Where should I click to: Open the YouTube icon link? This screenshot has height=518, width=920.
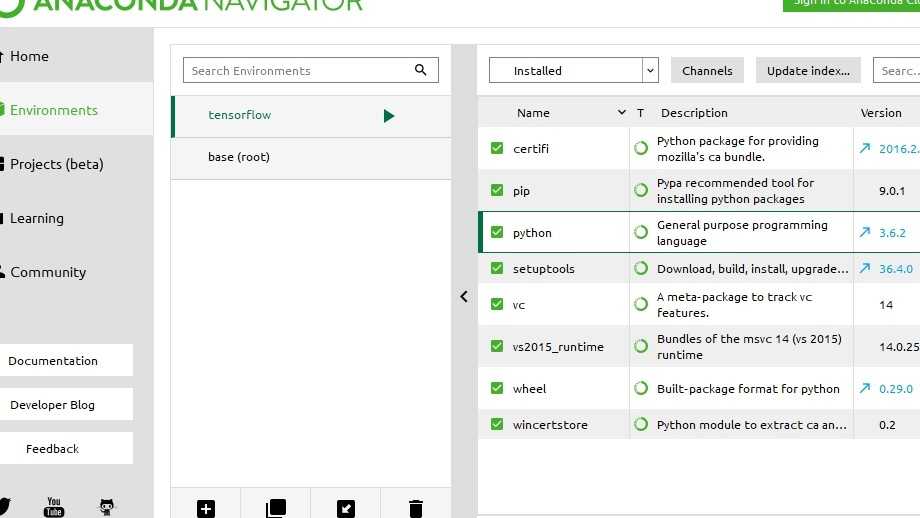tap(54, 507)
